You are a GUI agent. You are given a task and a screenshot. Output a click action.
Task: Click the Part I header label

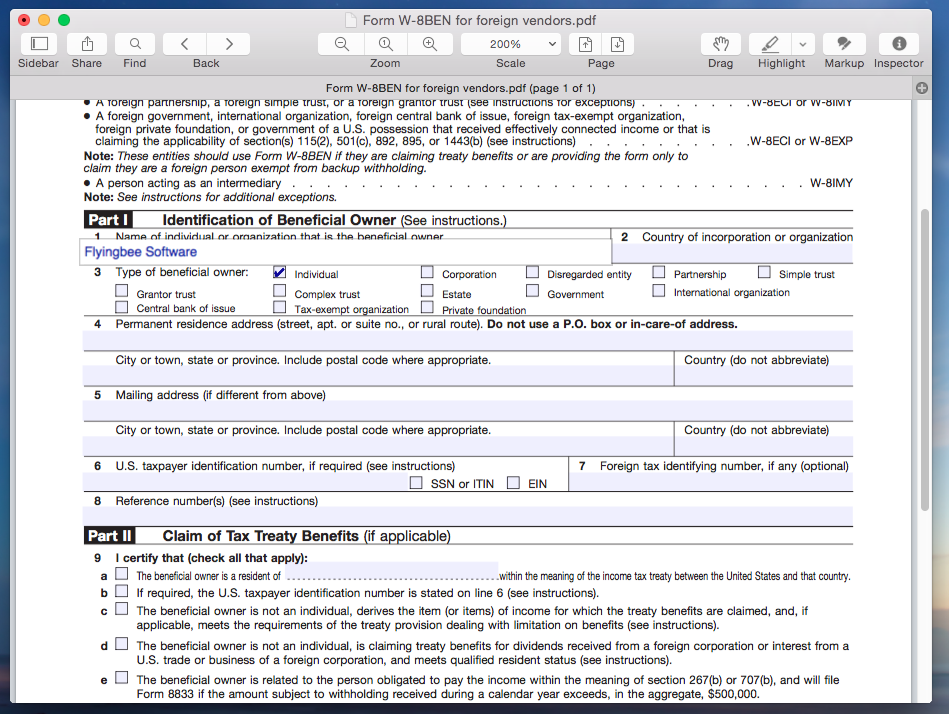click(x=108, y=220)
